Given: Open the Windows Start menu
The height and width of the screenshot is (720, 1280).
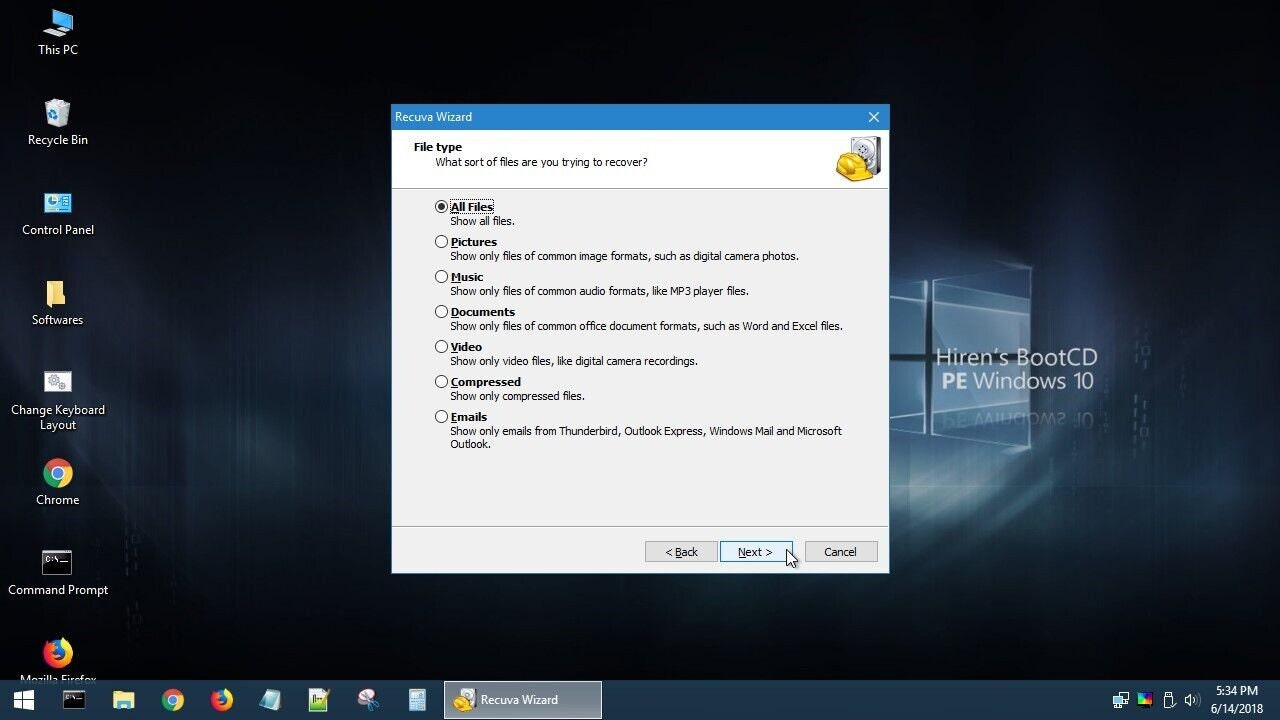Looking at the screenshot, I should 23,699.
